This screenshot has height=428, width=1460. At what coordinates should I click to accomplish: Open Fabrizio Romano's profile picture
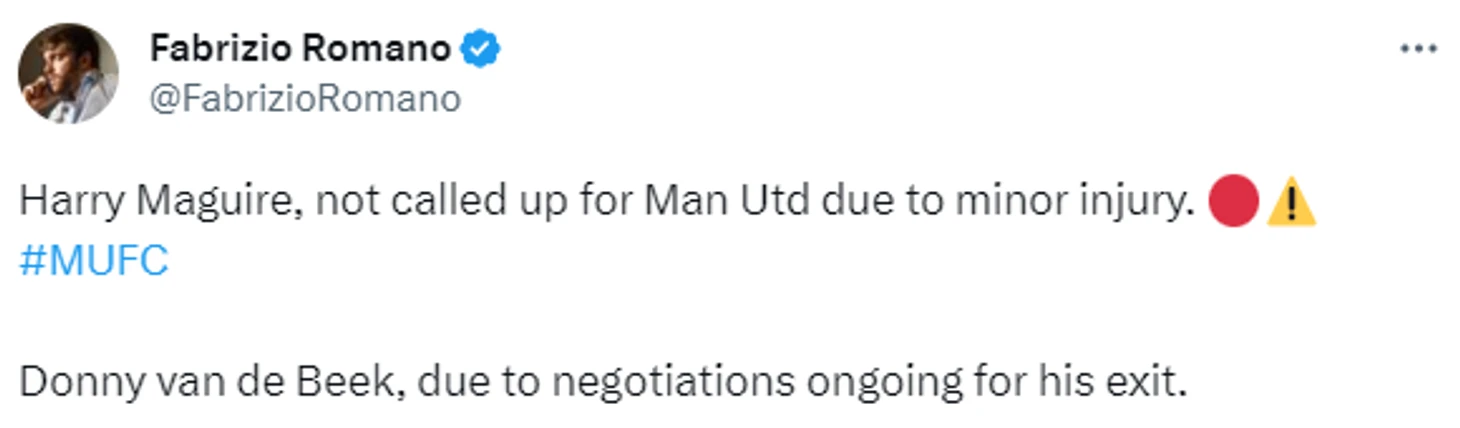[68, 73]
